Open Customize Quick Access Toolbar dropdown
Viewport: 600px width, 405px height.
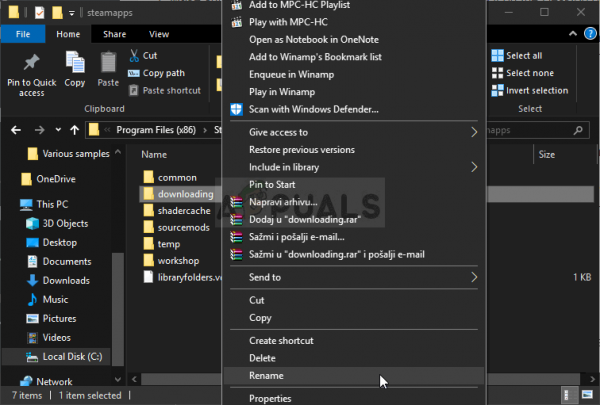(x=72, y=13)
